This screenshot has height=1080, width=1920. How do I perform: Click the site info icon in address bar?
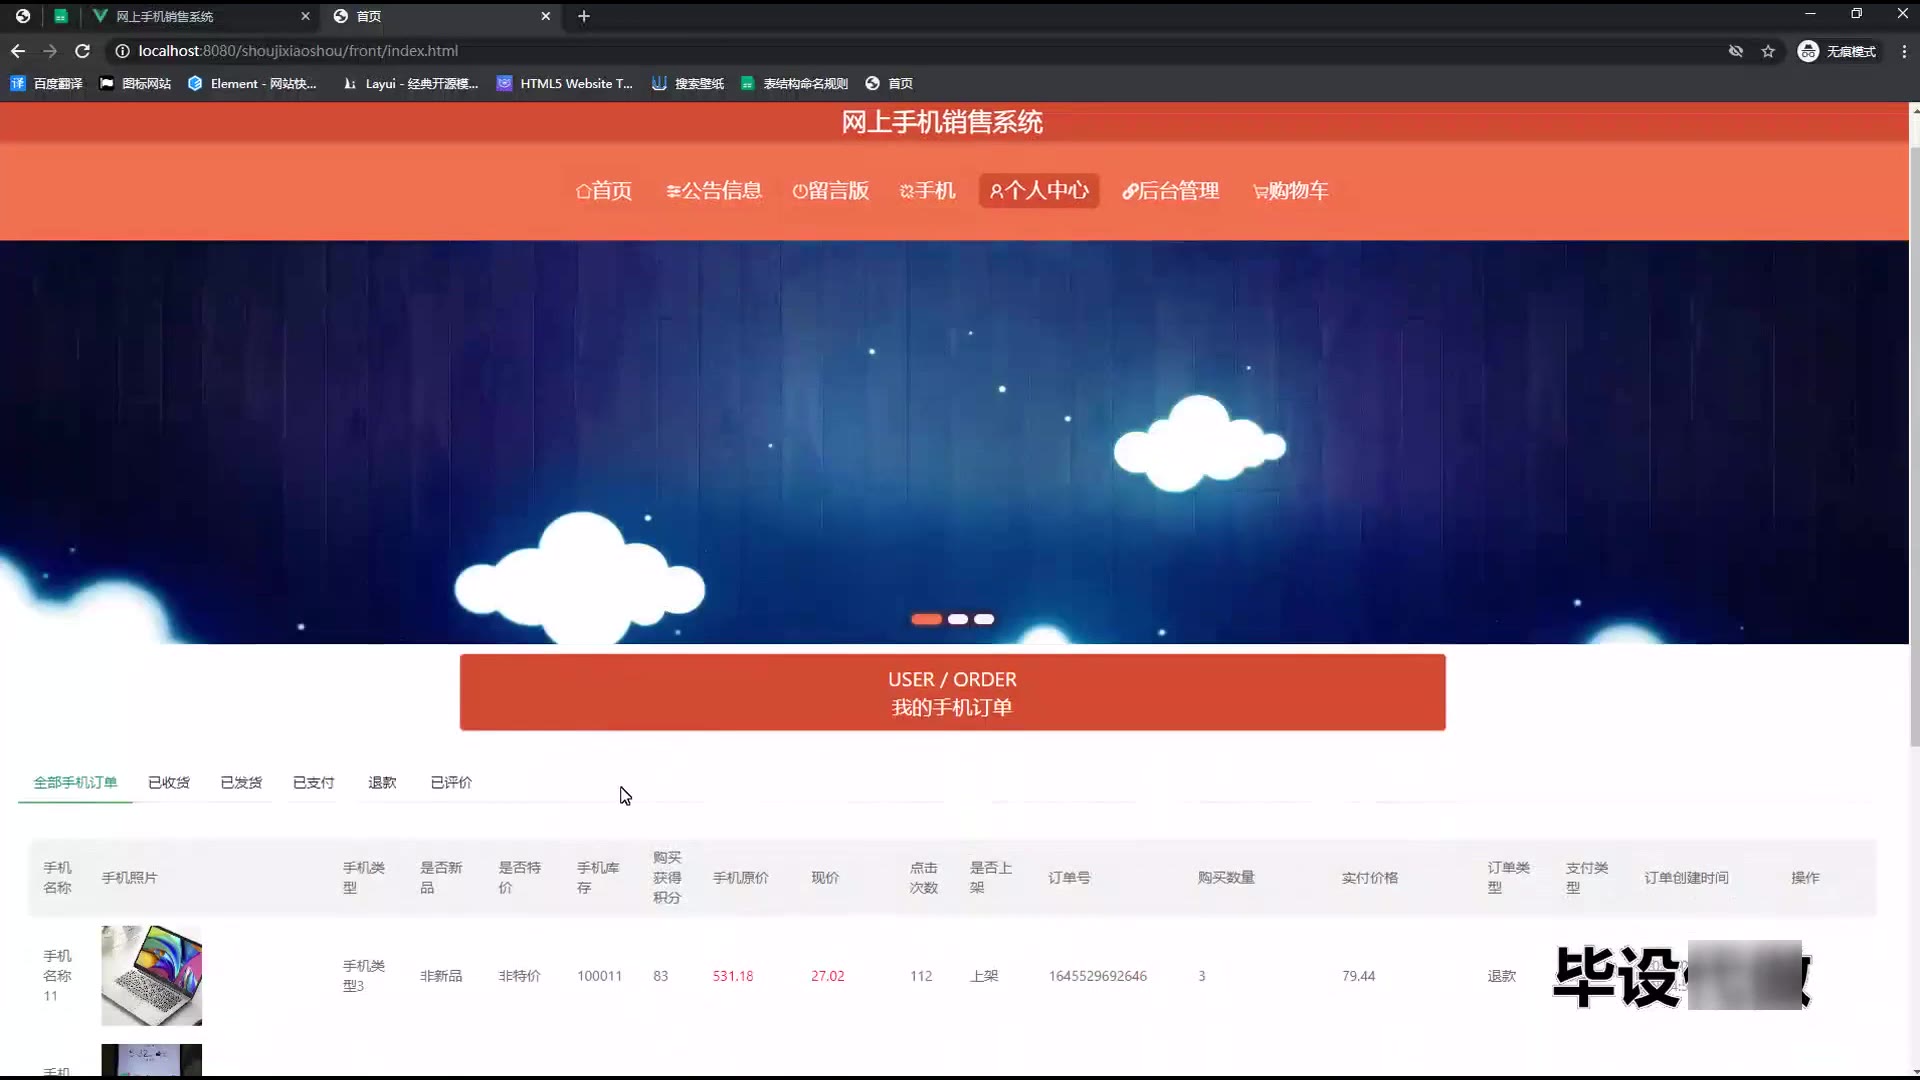[122, 51]
